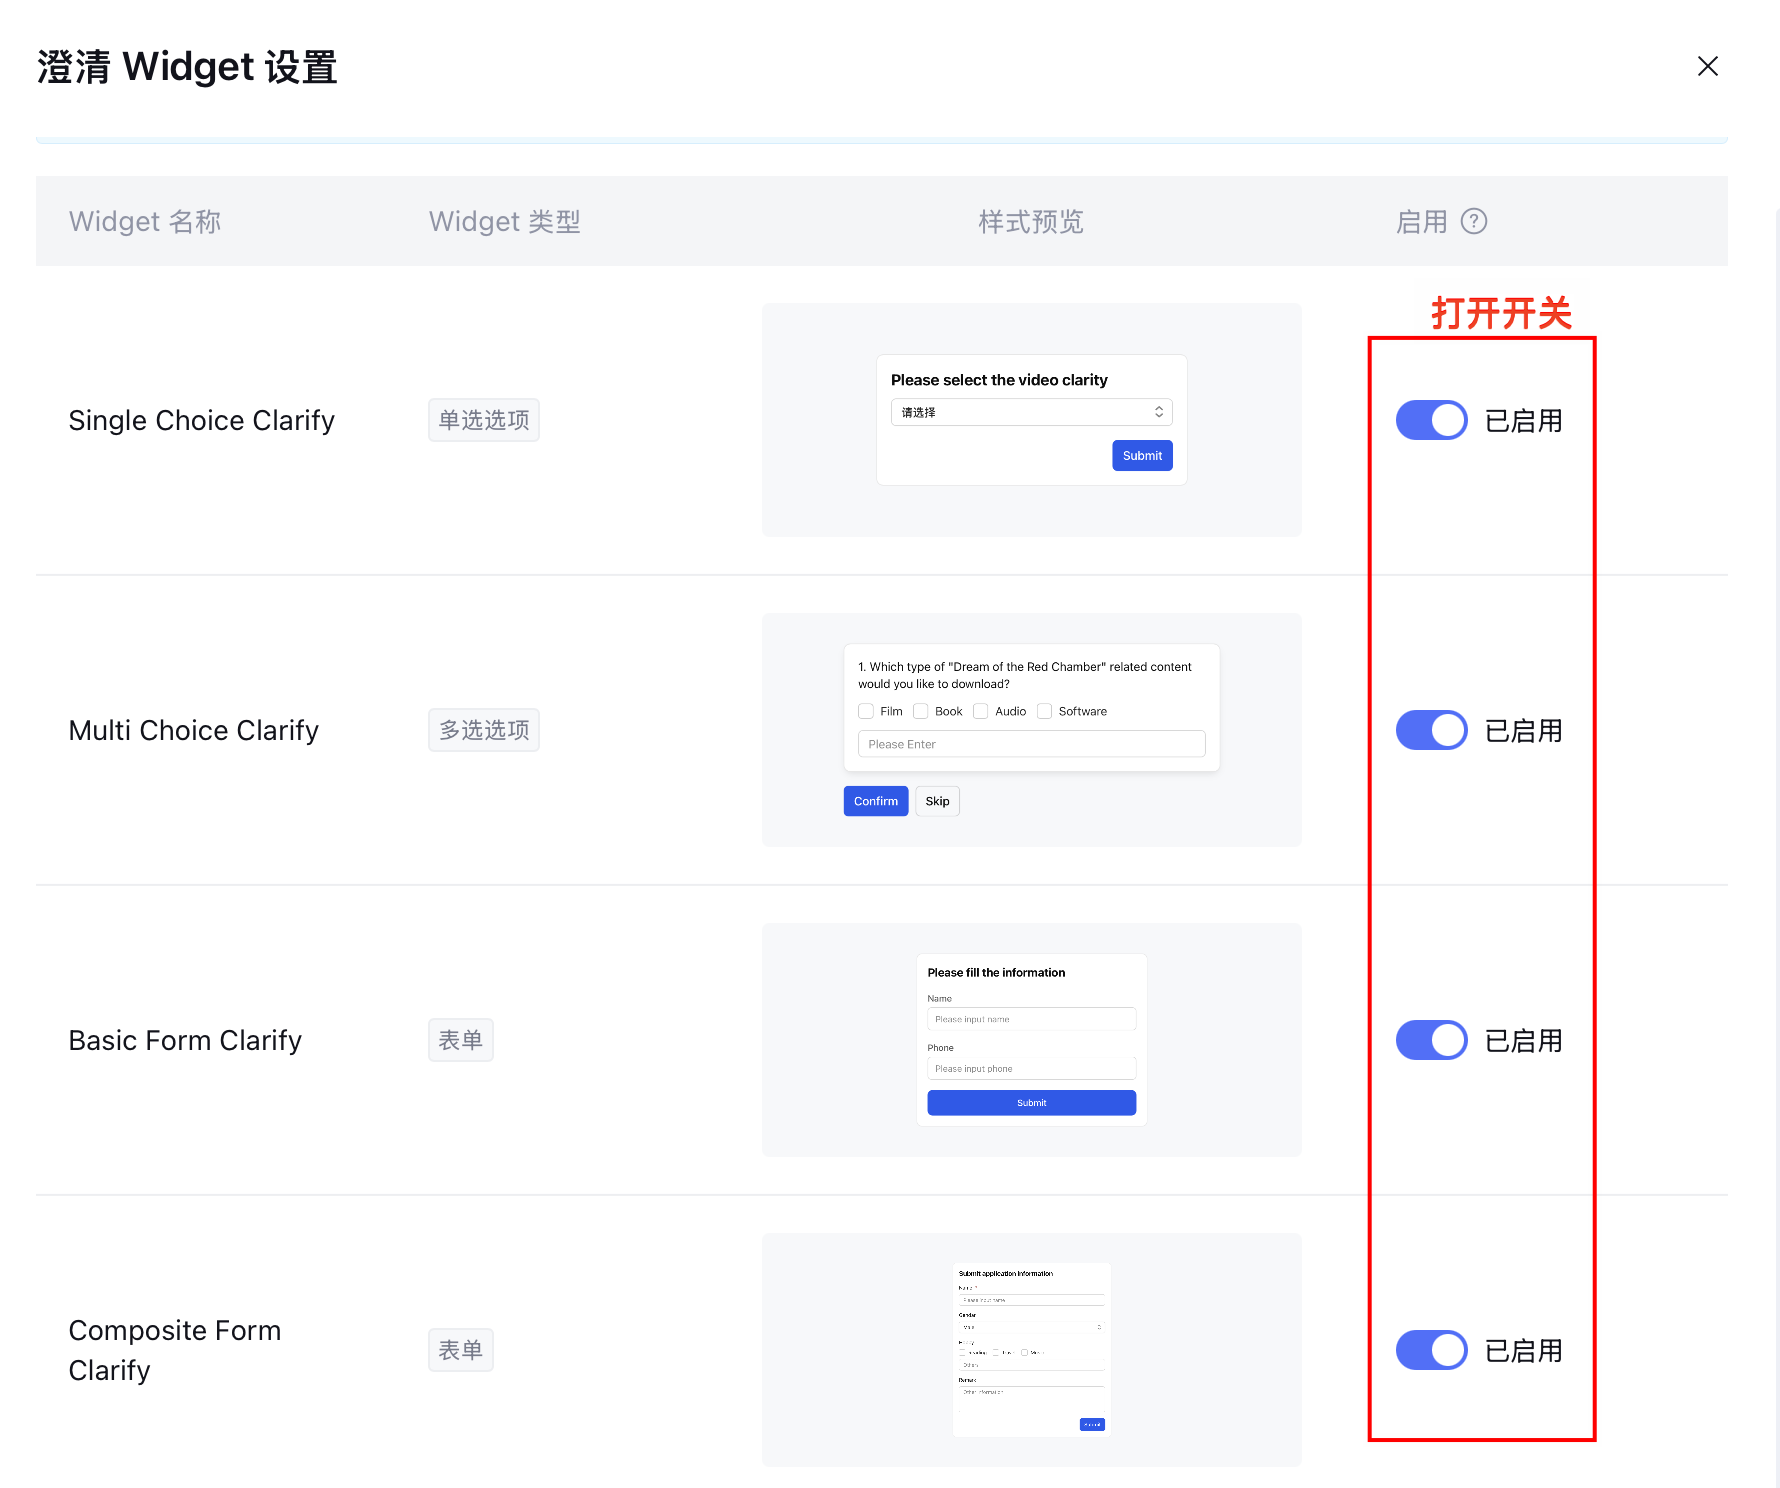
Task: Check the Book checkbox
Action: 921,711
